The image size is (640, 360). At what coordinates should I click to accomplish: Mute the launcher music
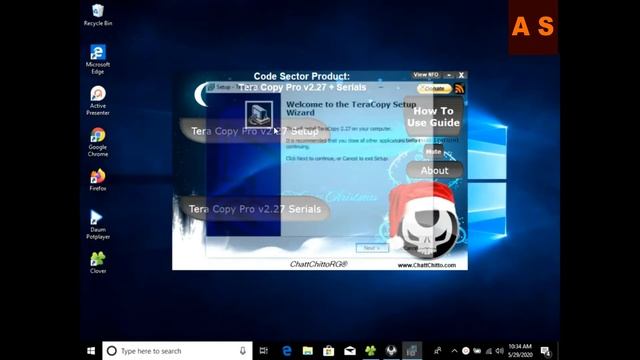coord(433,151)
